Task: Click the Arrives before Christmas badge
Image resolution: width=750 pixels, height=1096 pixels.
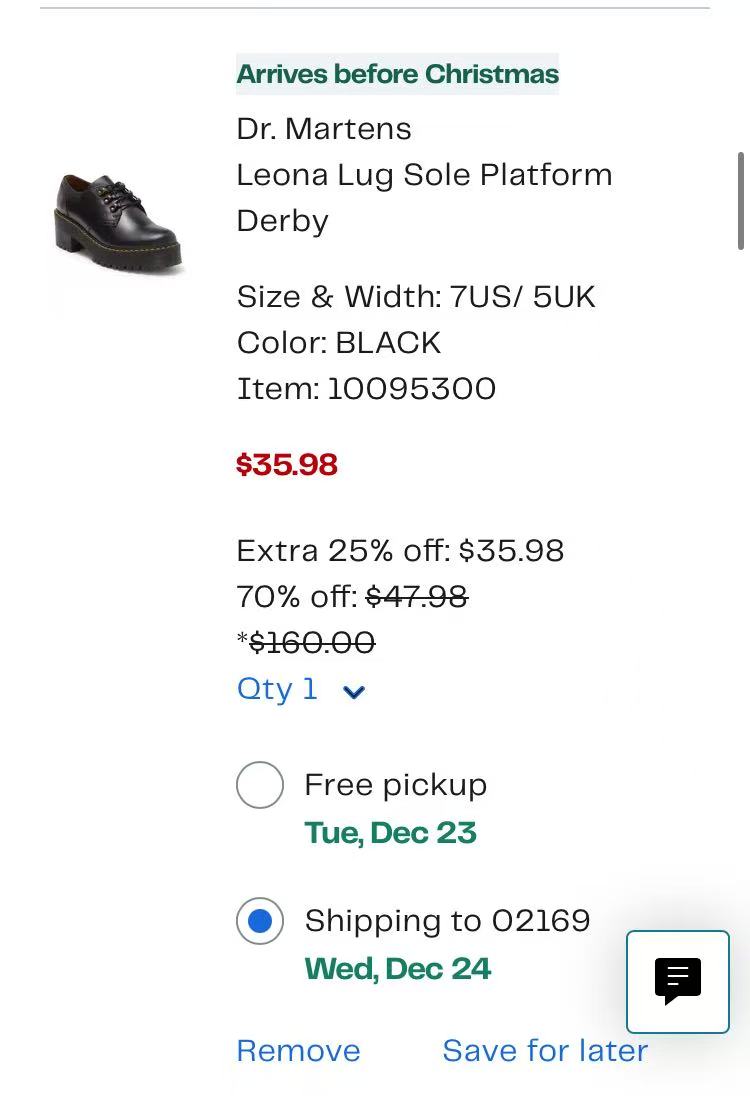Action: tap(398, 73)
